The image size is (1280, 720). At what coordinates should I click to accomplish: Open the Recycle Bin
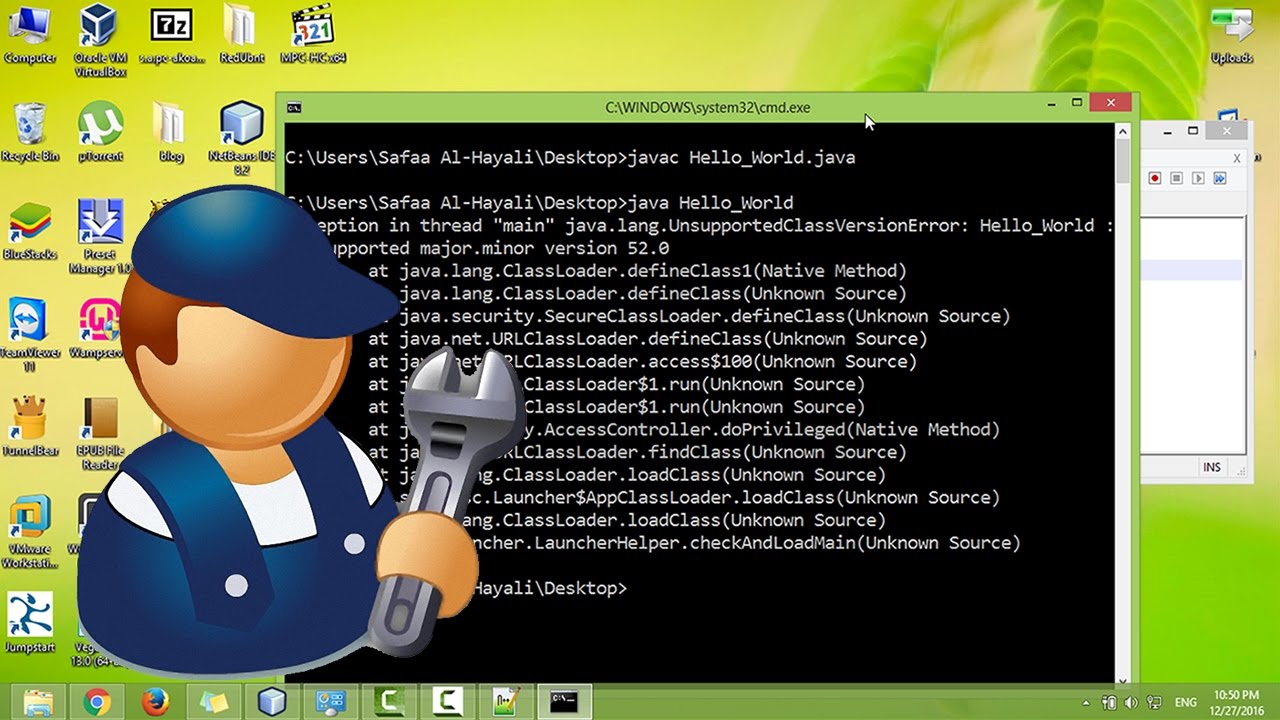(x=30, y=131)
